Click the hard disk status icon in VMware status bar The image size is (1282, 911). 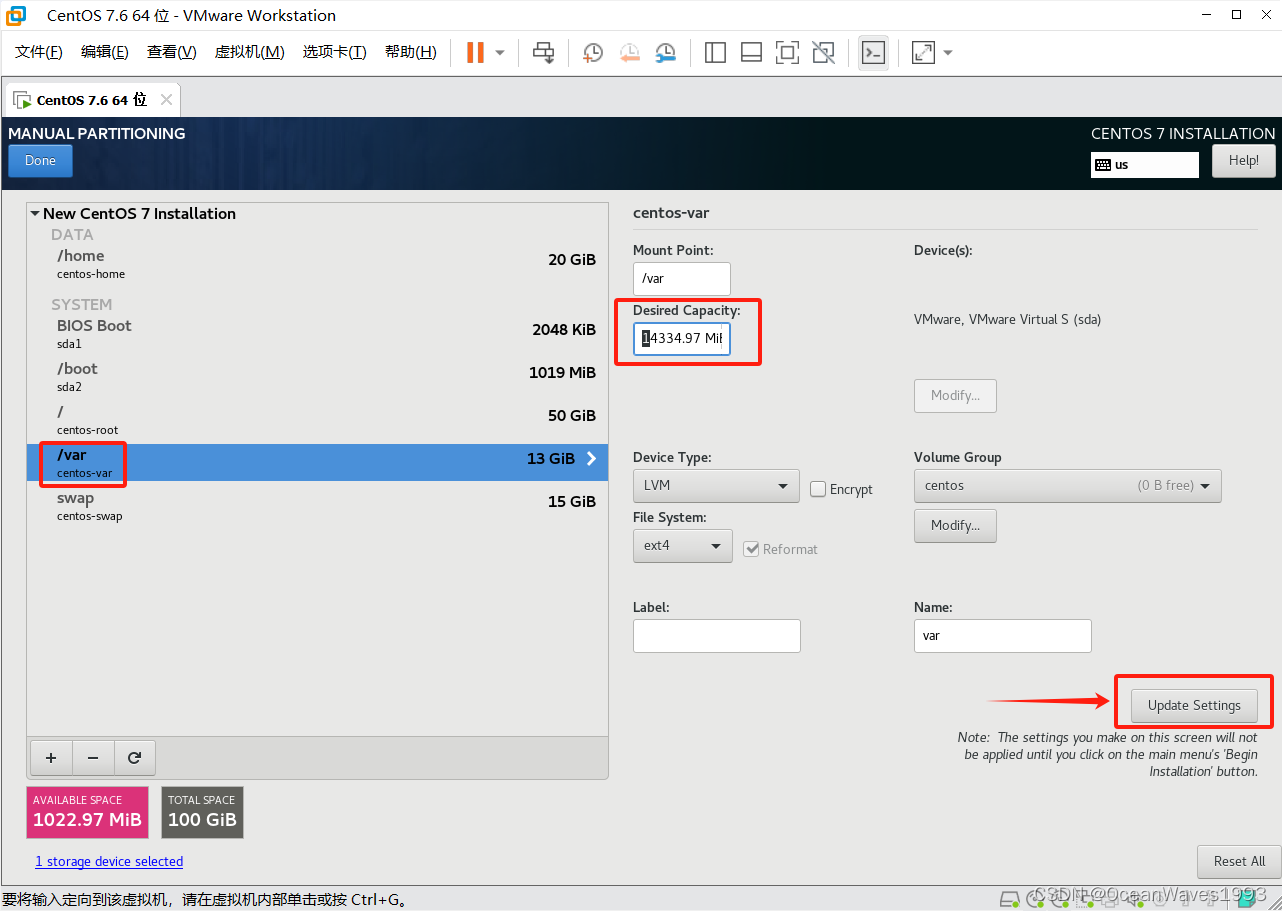click(x=1011, y=898)
